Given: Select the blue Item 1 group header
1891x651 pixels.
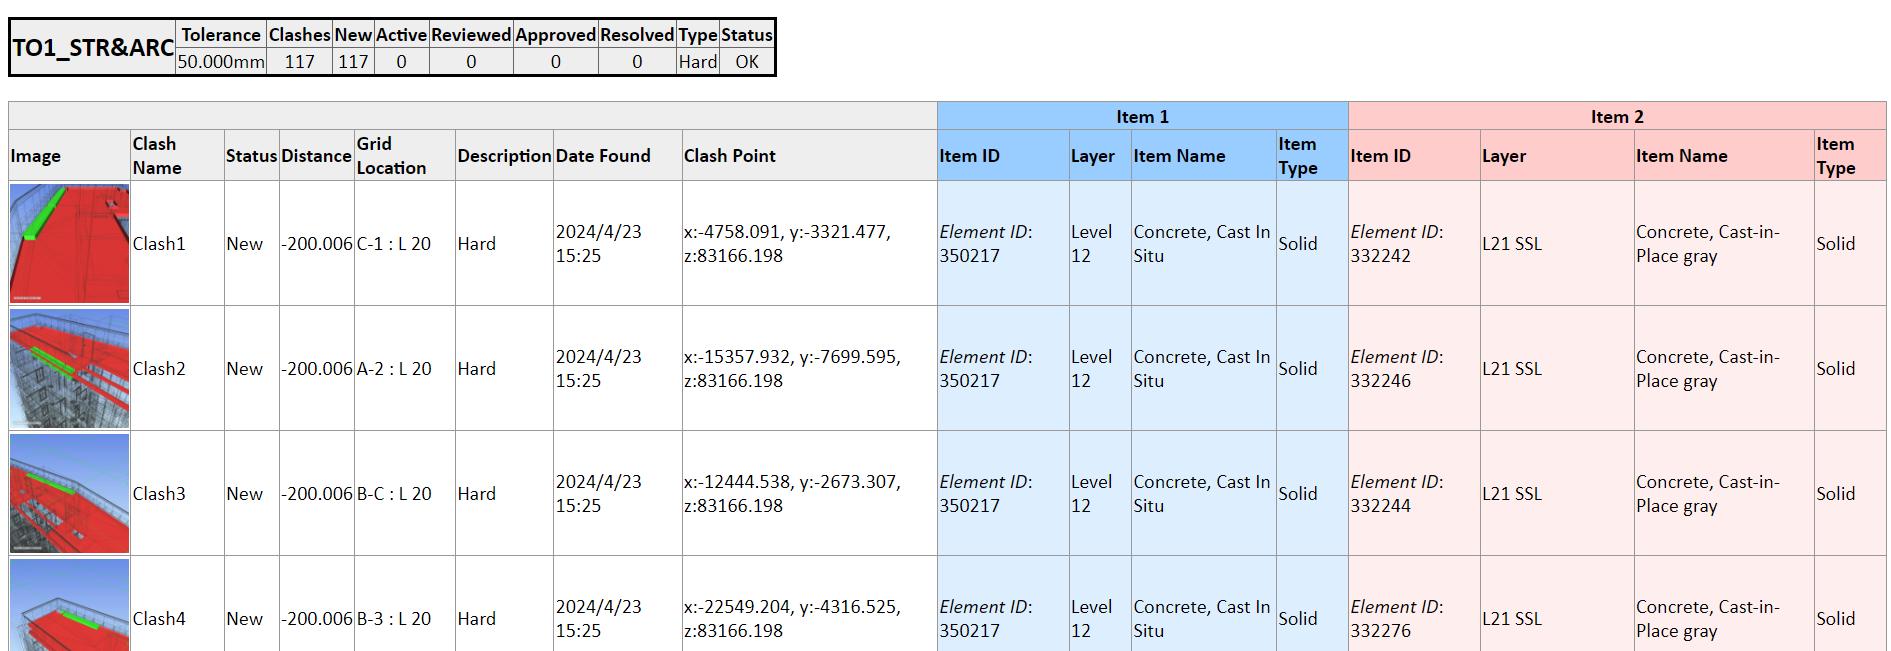Looking at the screenshot, I should click(1142, 117).
